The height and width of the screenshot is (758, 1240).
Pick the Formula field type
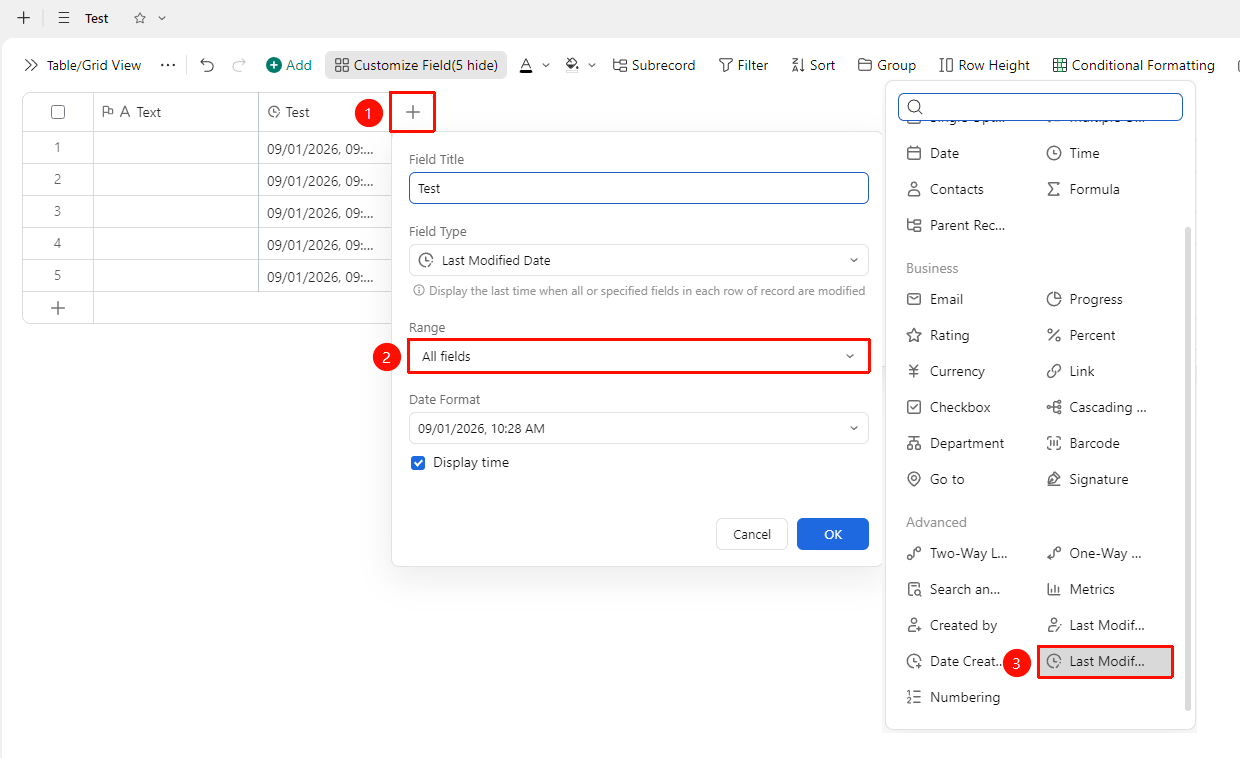tap(1083, 189)
